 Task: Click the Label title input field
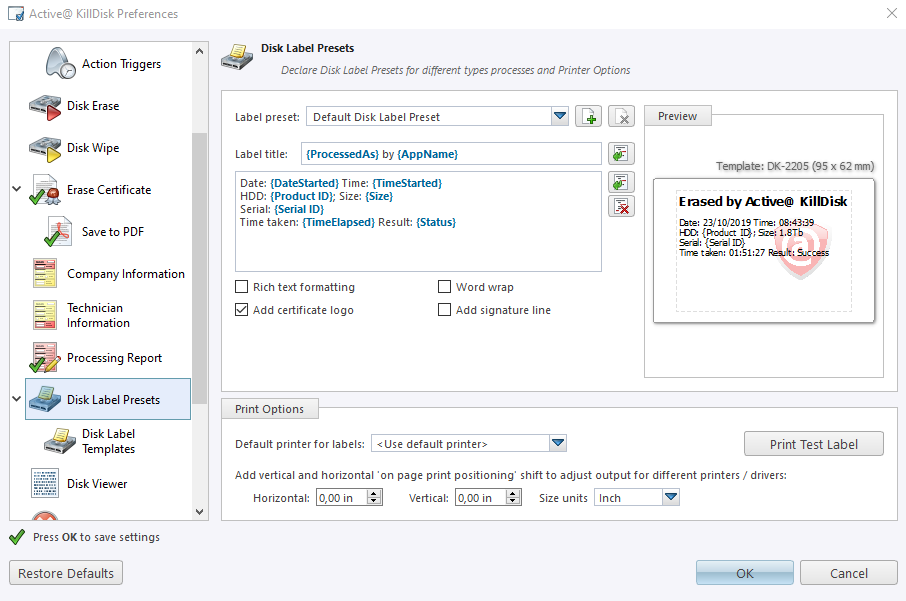coord(450,154)
